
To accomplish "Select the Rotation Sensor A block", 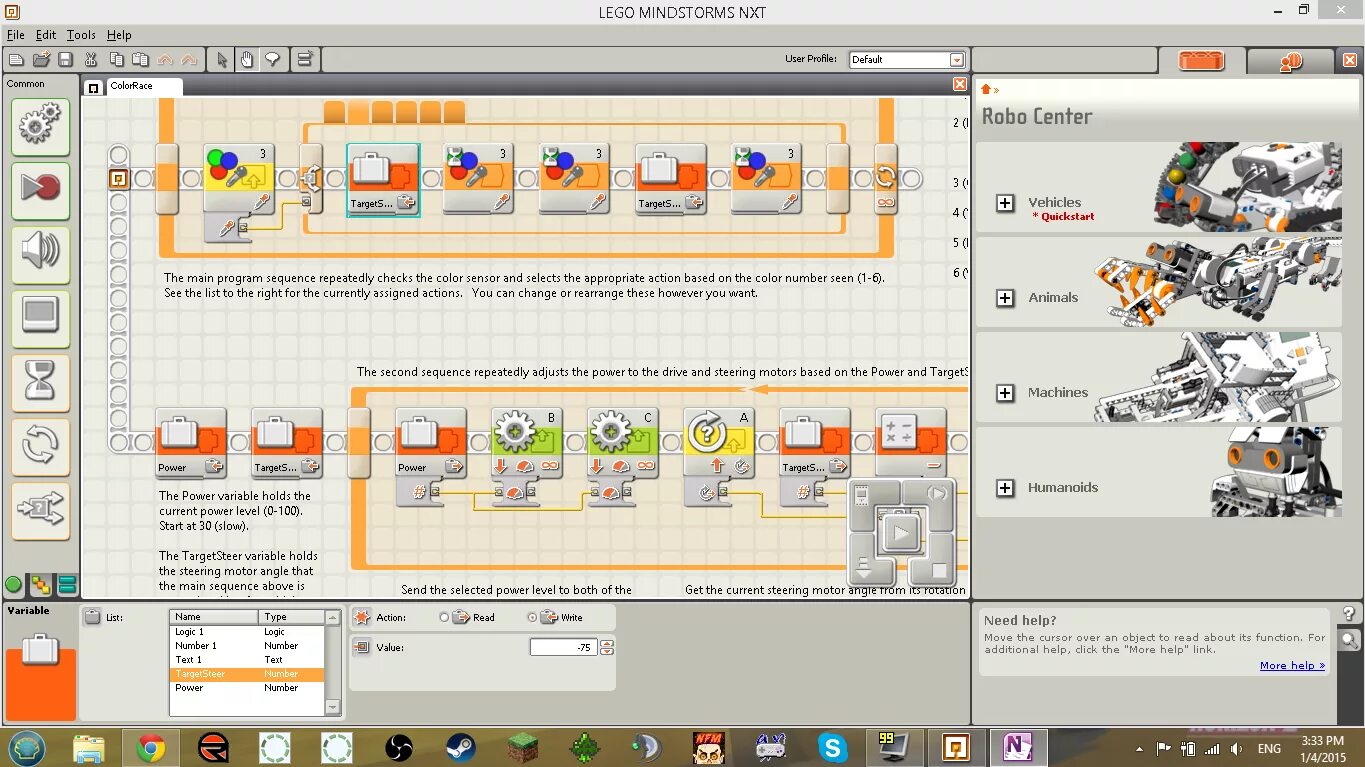I will click(x=719, y=445).
